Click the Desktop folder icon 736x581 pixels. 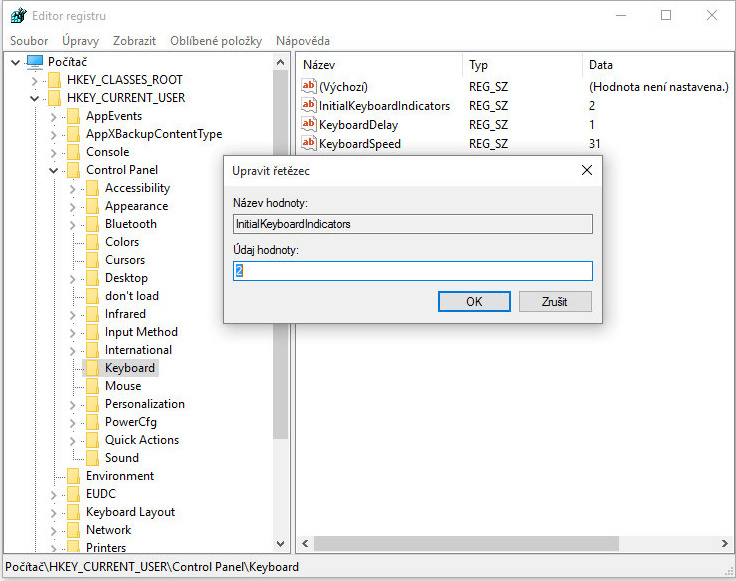(92, 278)
